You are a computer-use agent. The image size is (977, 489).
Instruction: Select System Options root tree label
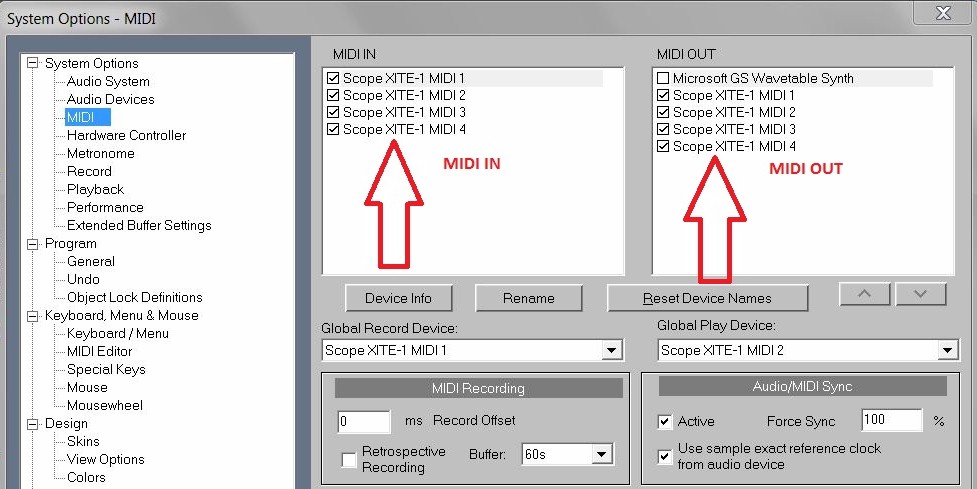click(92, 64)
